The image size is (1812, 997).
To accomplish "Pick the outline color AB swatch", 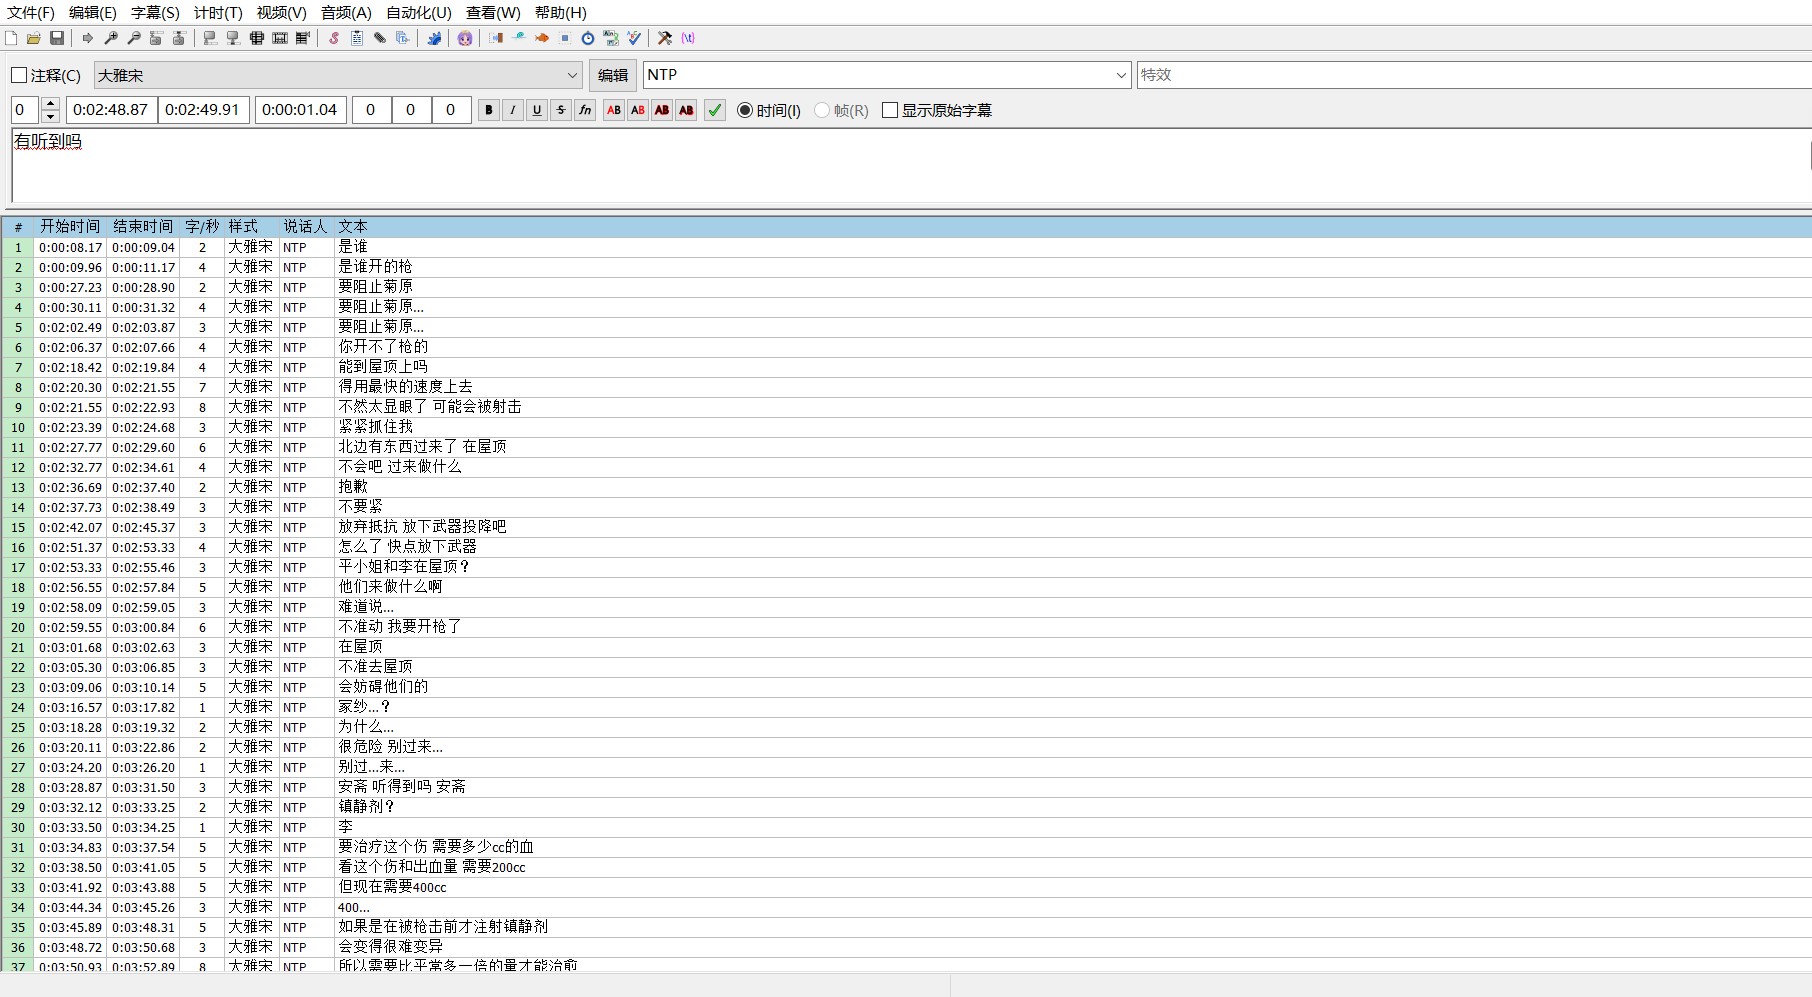I will click(x=662, y=110).
